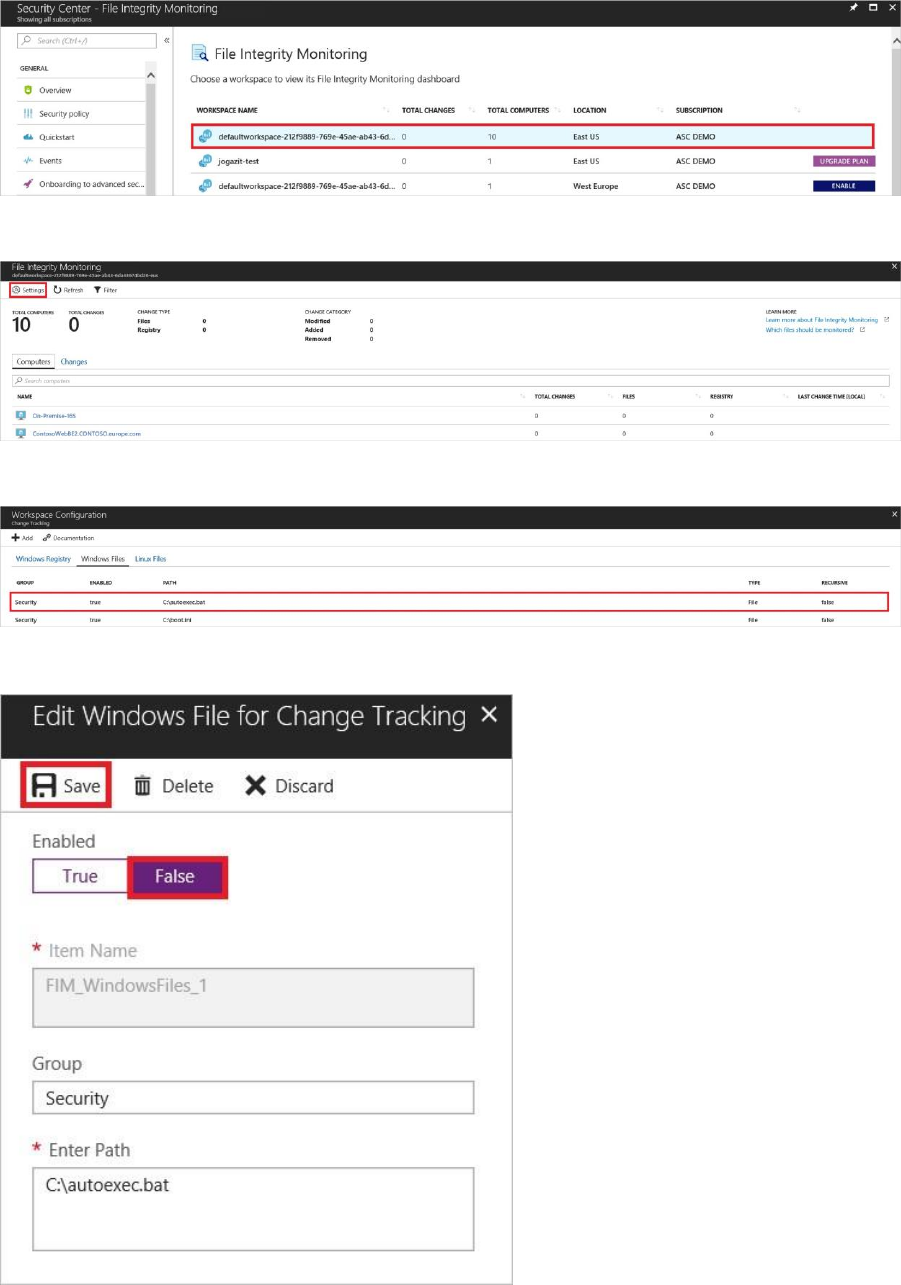Click the Enable button for West Europe workspace
This screenshot has width=901, height=1285.
pos(843,185)
